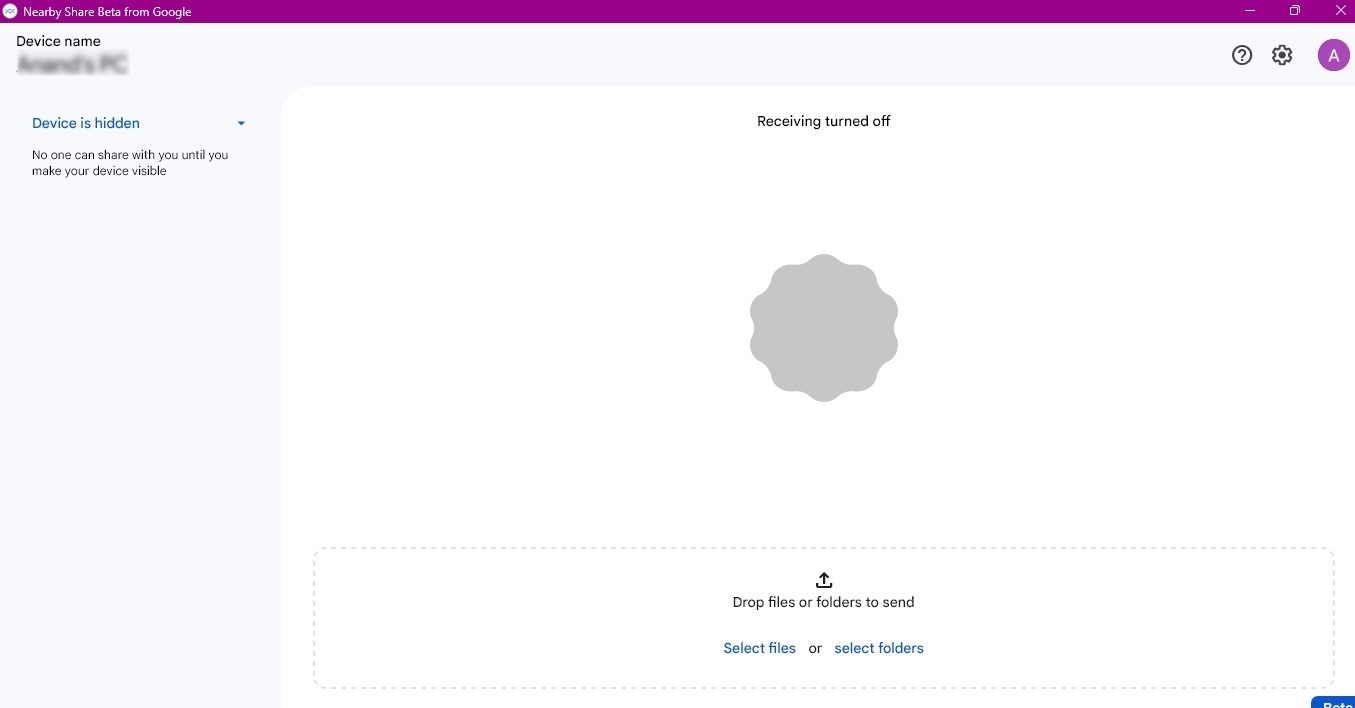This screenshot has height=708, width=1355.
Task: Open the help question mark icon
Action: click(1242, 56)
